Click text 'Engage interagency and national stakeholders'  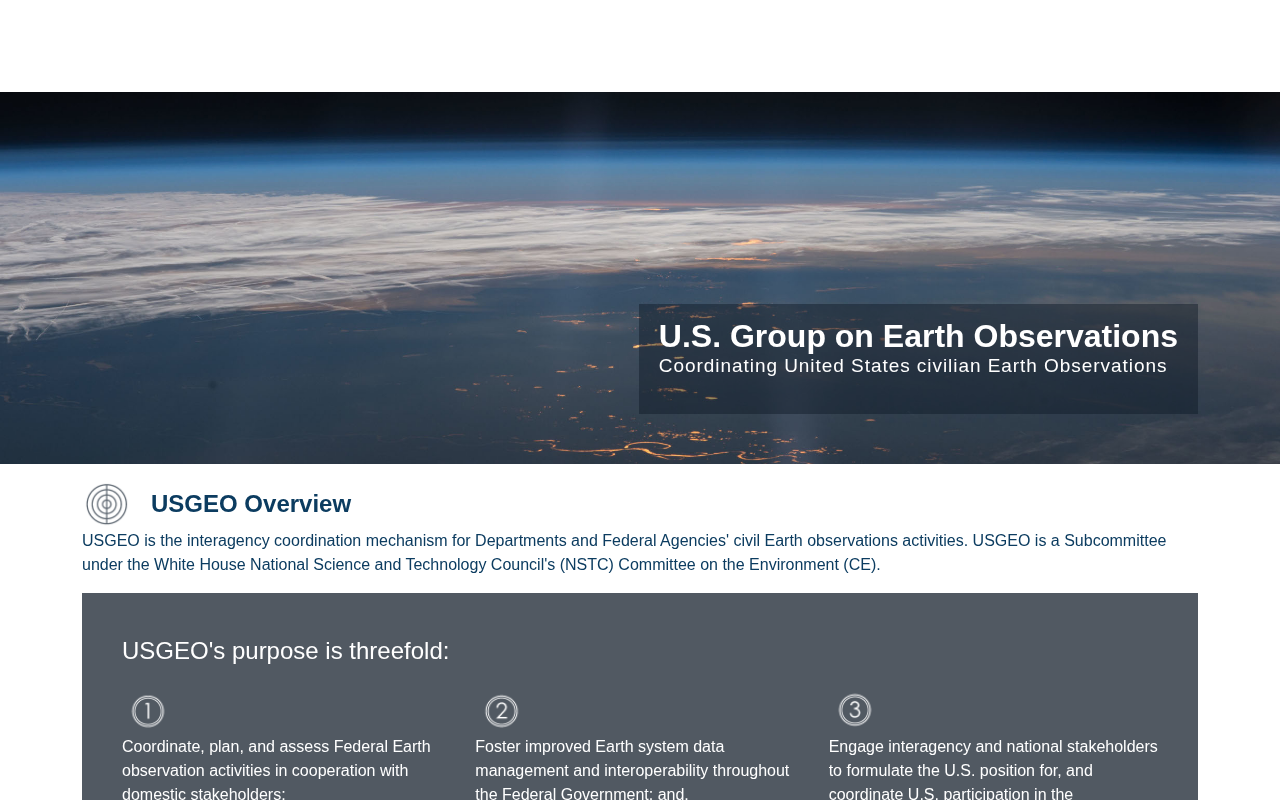click(993, 747)
